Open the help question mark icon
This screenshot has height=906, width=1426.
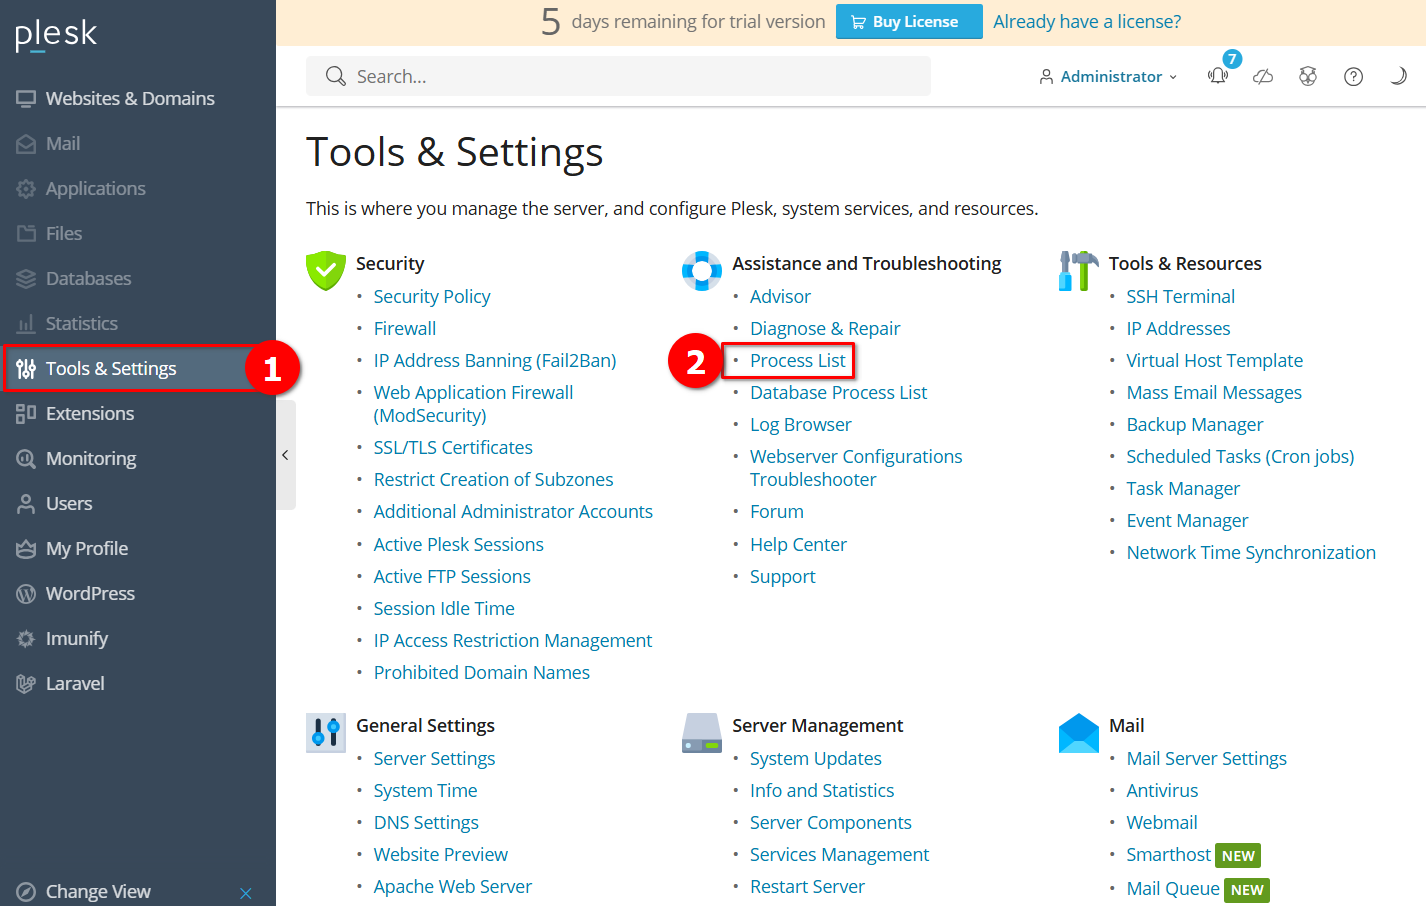click(1353, 76)
